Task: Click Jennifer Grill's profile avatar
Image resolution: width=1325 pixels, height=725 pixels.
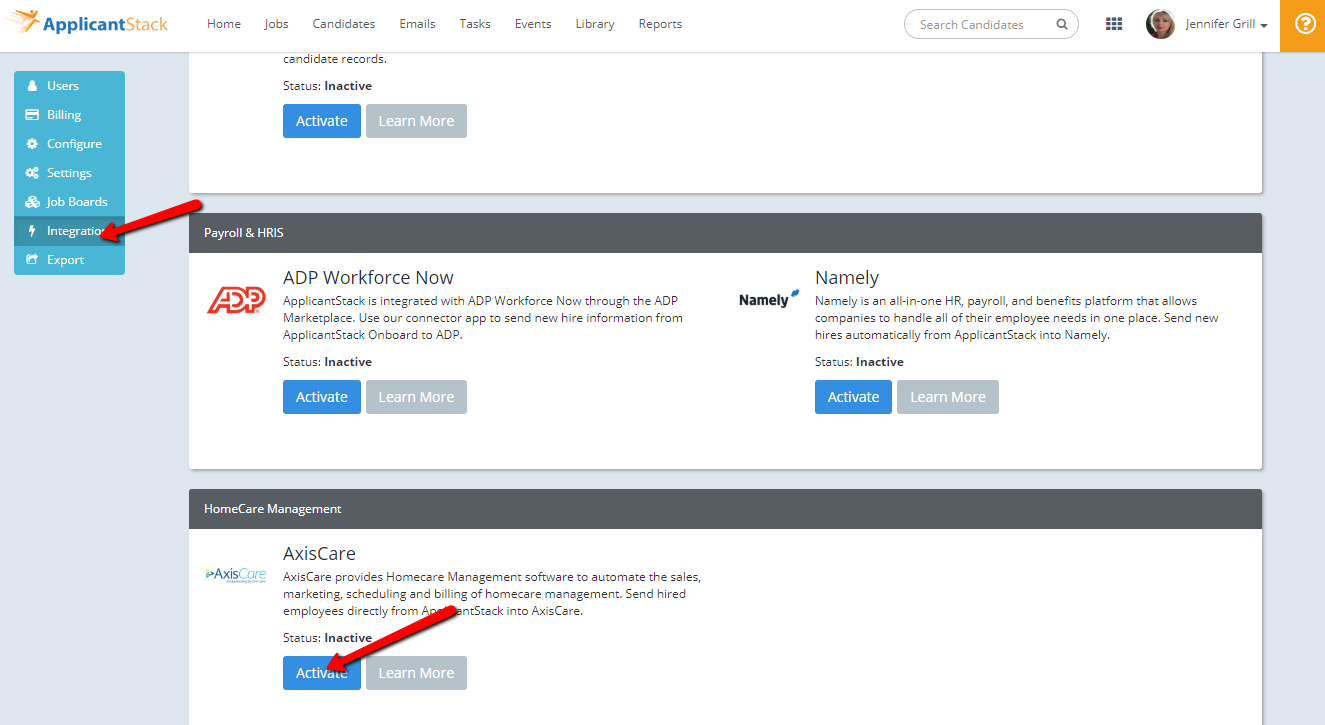Action: 1160,24
